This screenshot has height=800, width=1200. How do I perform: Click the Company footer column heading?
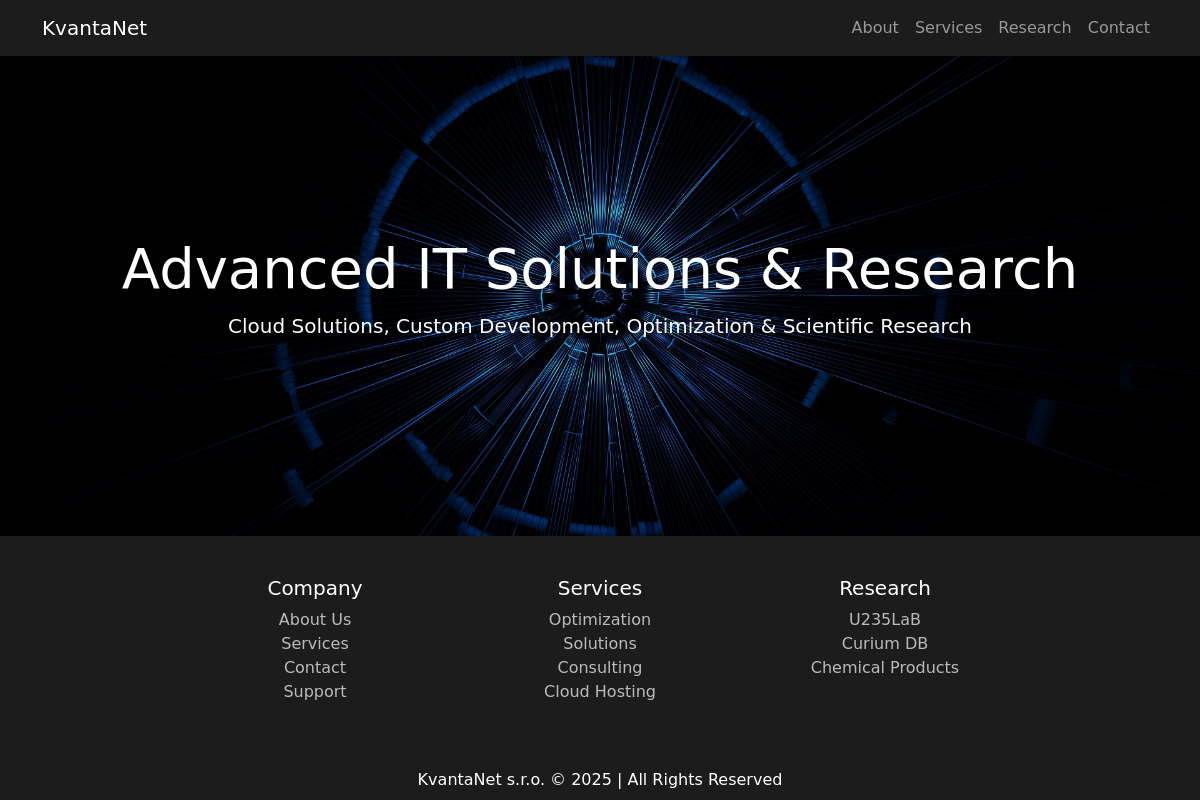pyautogui.click(x=315, y=588)
